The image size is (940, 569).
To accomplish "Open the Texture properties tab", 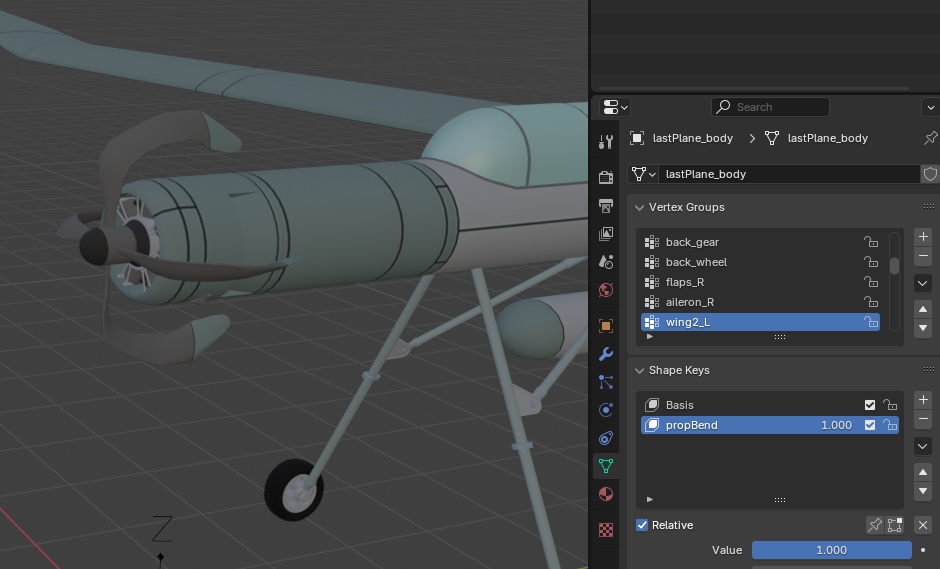I will [605, 530].
